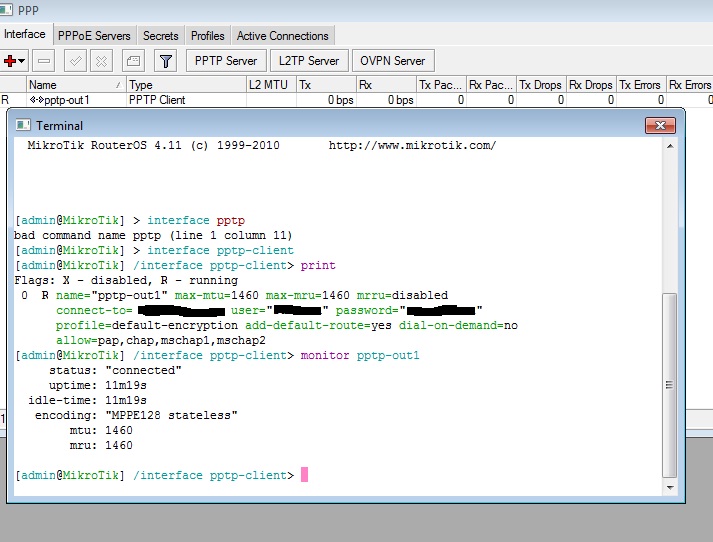Select the pptp-out1 interface row
The image size is (713, 542).
[x=356, y=100]
